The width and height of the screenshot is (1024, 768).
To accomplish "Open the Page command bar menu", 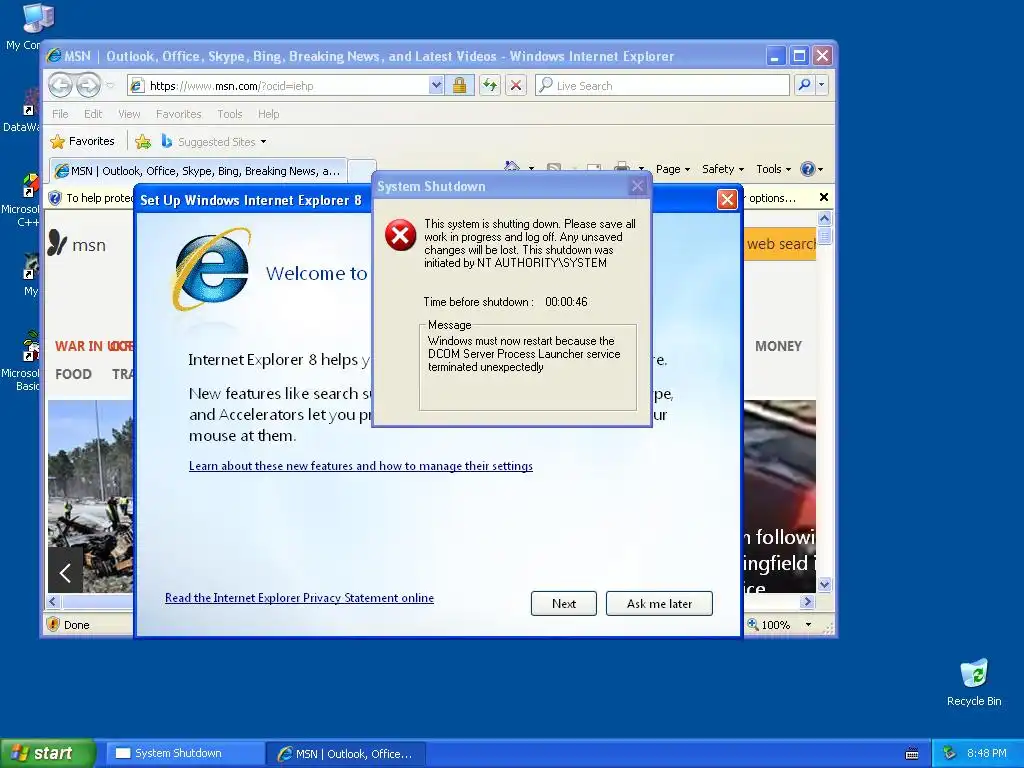I will 673,169.
